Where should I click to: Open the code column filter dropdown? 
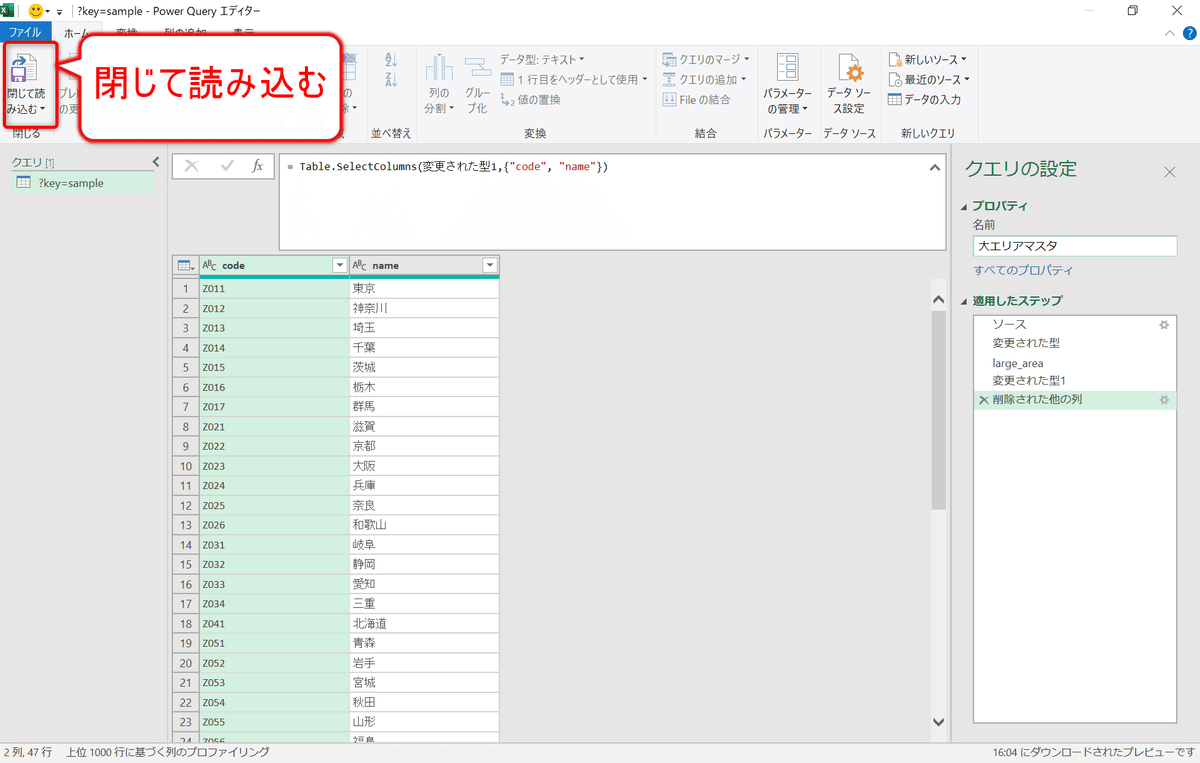(x=339, y=265)
